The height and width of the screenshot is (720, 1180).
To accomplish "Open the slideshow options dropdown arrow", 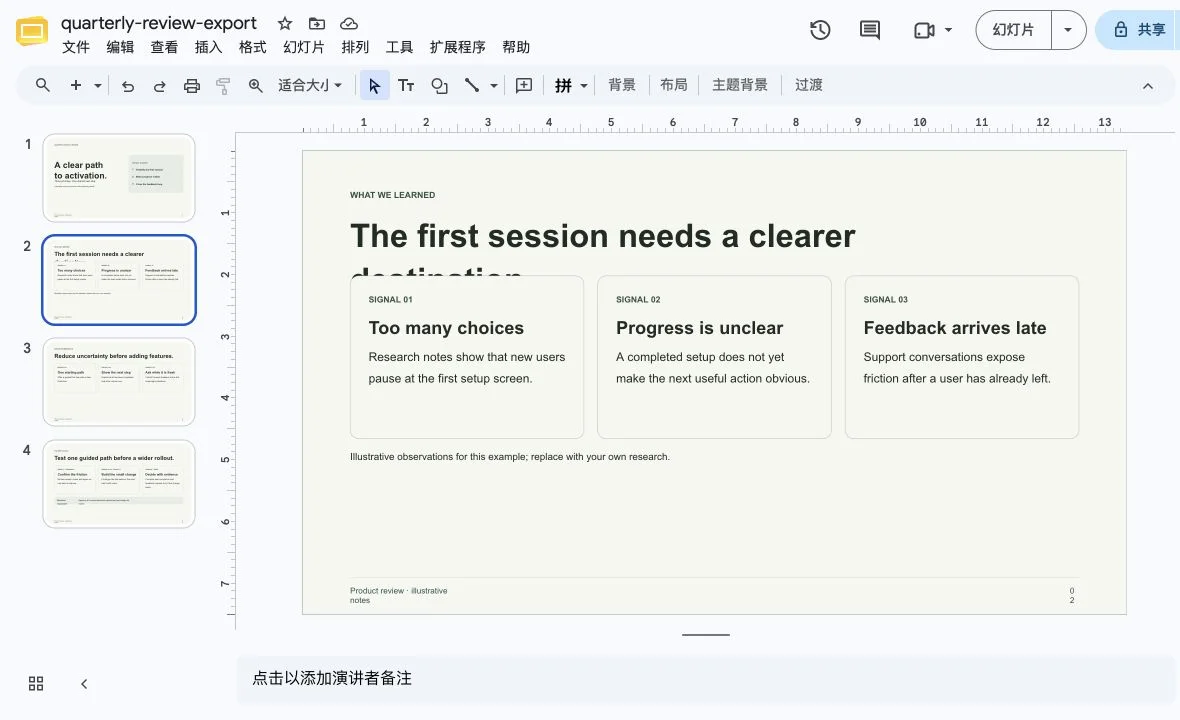I will tap(1068, 30).
